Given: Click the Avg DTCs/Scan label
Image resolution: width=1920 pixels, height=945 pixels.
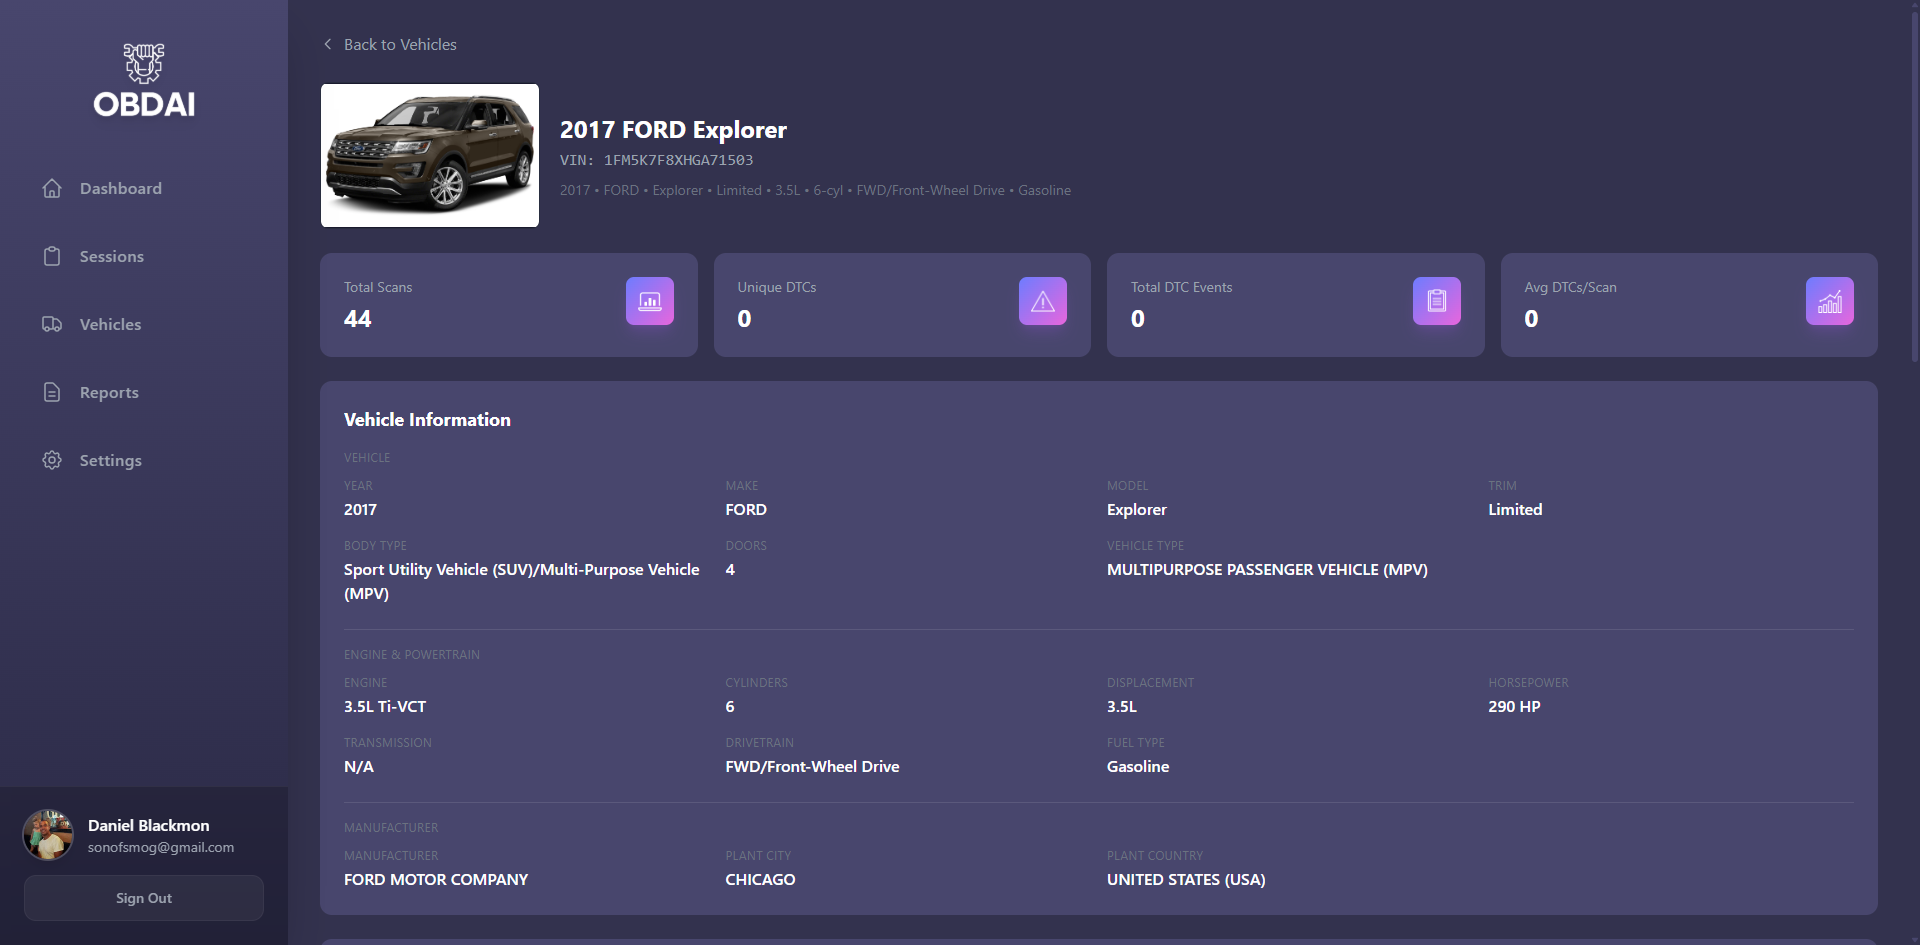Looking at the screenshot, I should [1570, 287].
